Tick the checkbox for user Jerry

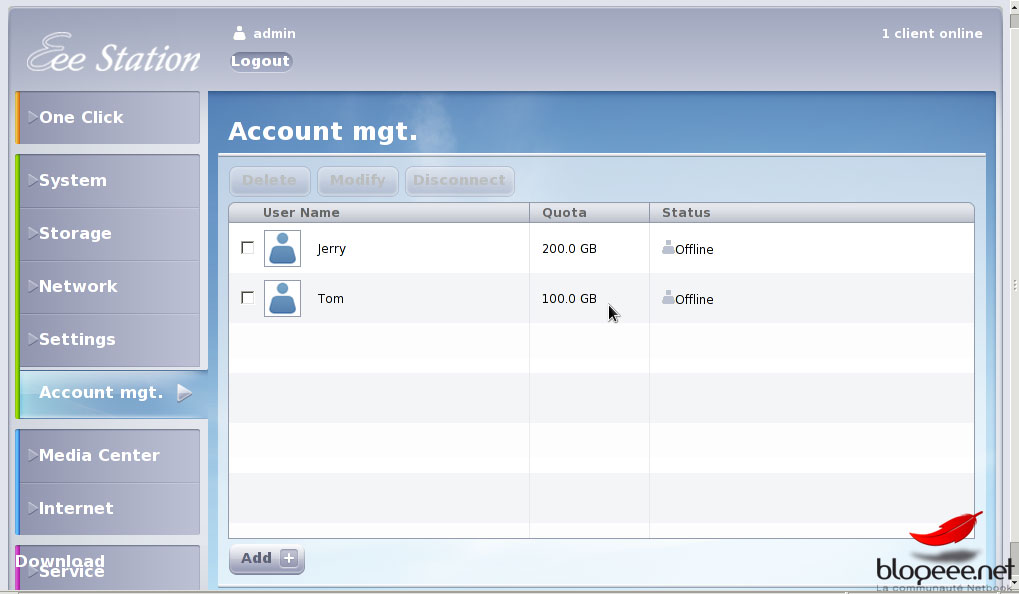pyautogui.click(x=248, y=248)
